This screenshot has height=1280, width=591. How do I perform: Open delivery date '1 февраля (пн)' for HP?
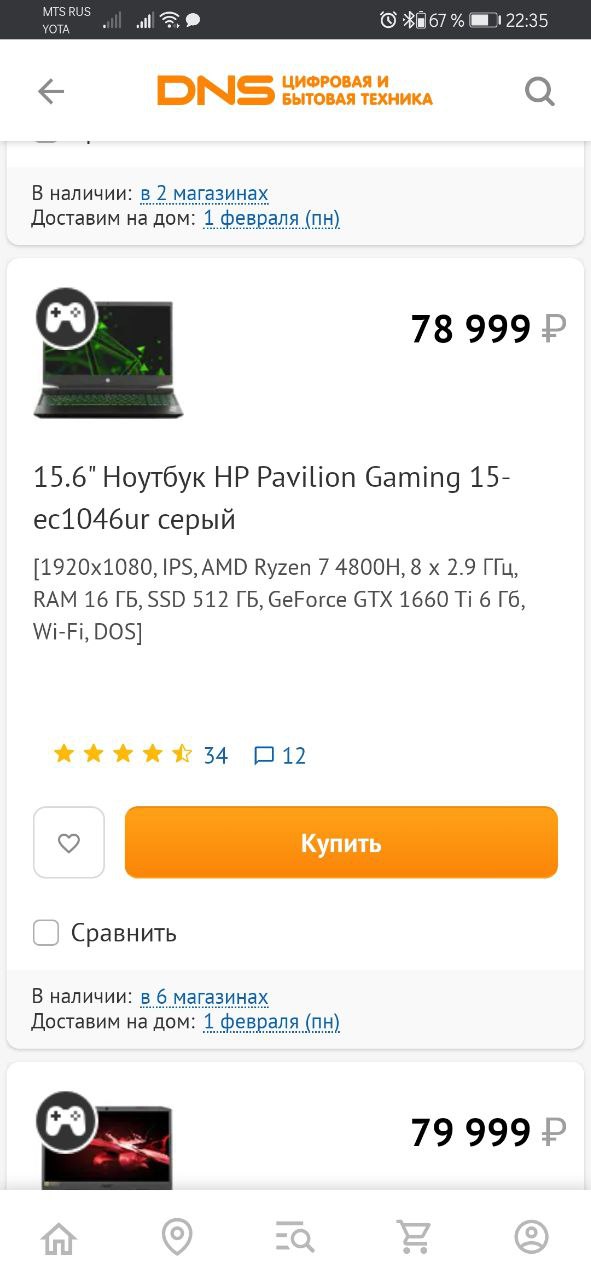tap(272, 1022)
